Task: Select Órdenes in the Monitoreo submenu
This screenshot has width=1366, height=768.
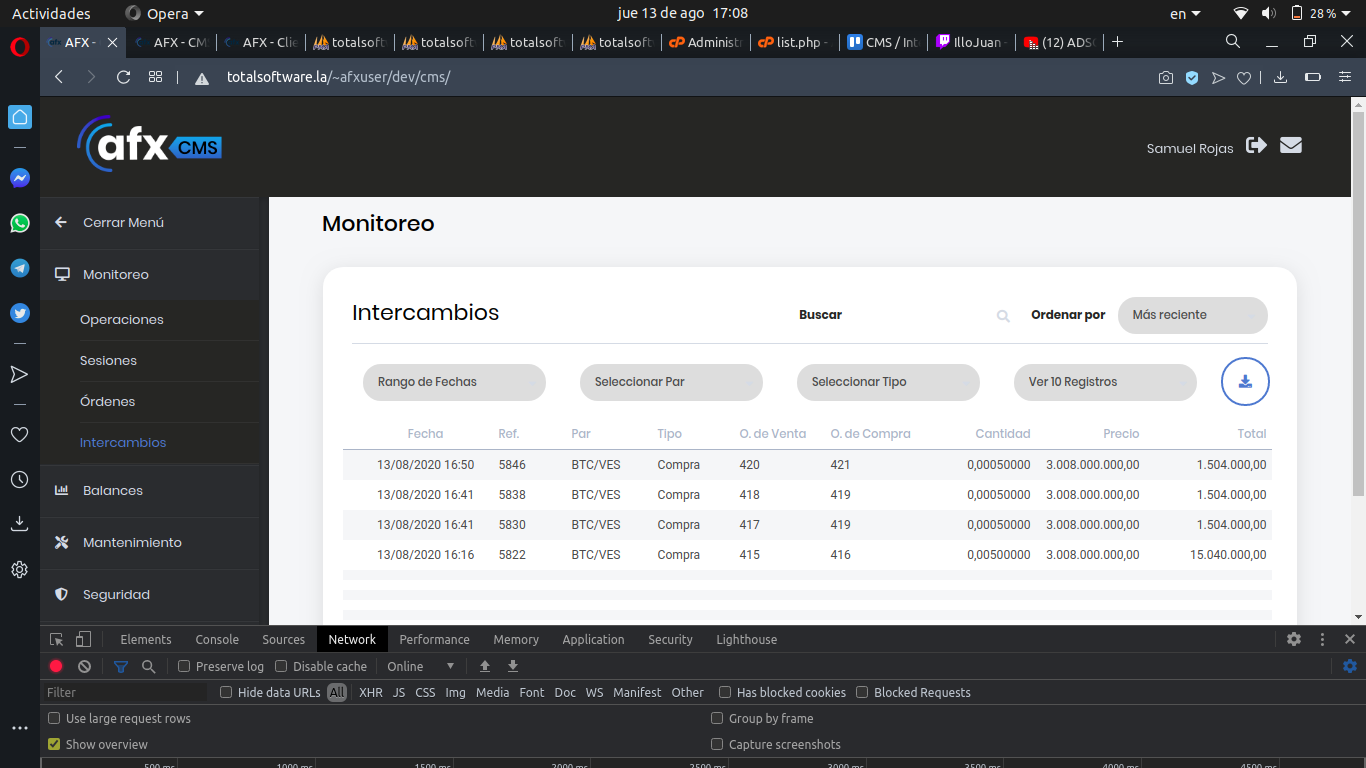Action: [107, 401]
